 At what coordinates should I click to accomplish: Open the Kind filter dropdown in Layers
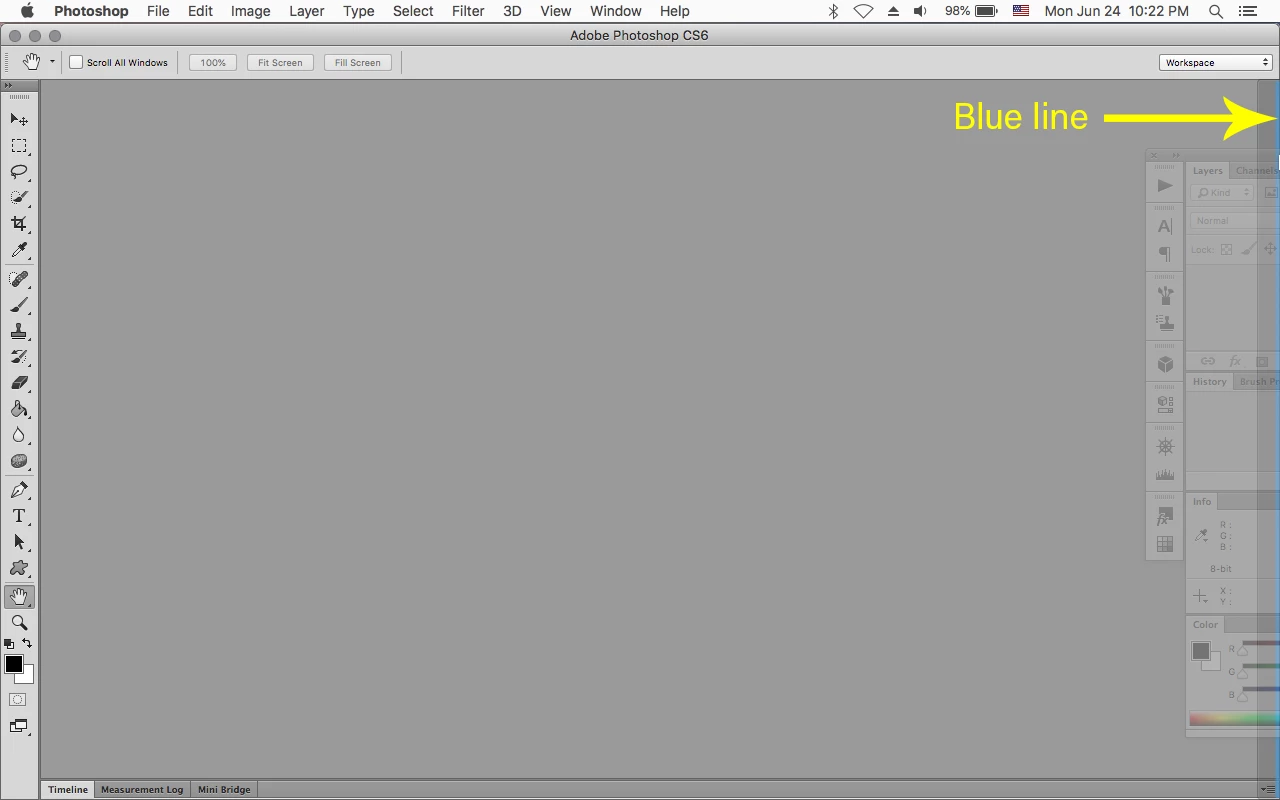(1222, 192)
